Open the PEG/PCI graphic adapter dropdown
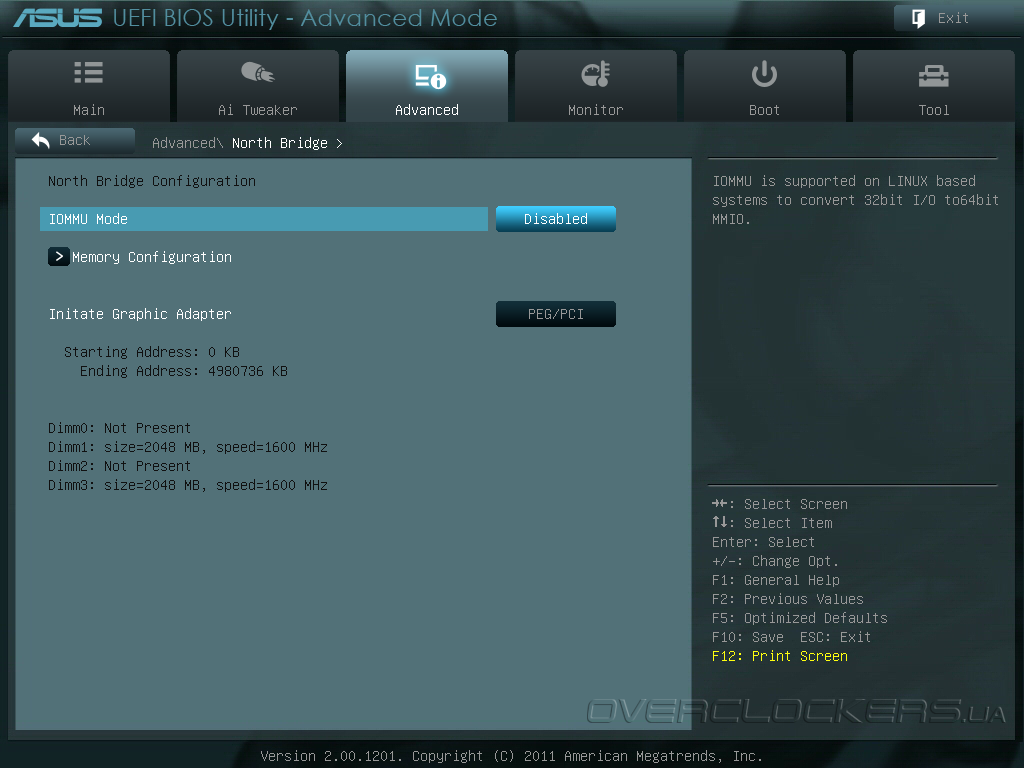 556,314
